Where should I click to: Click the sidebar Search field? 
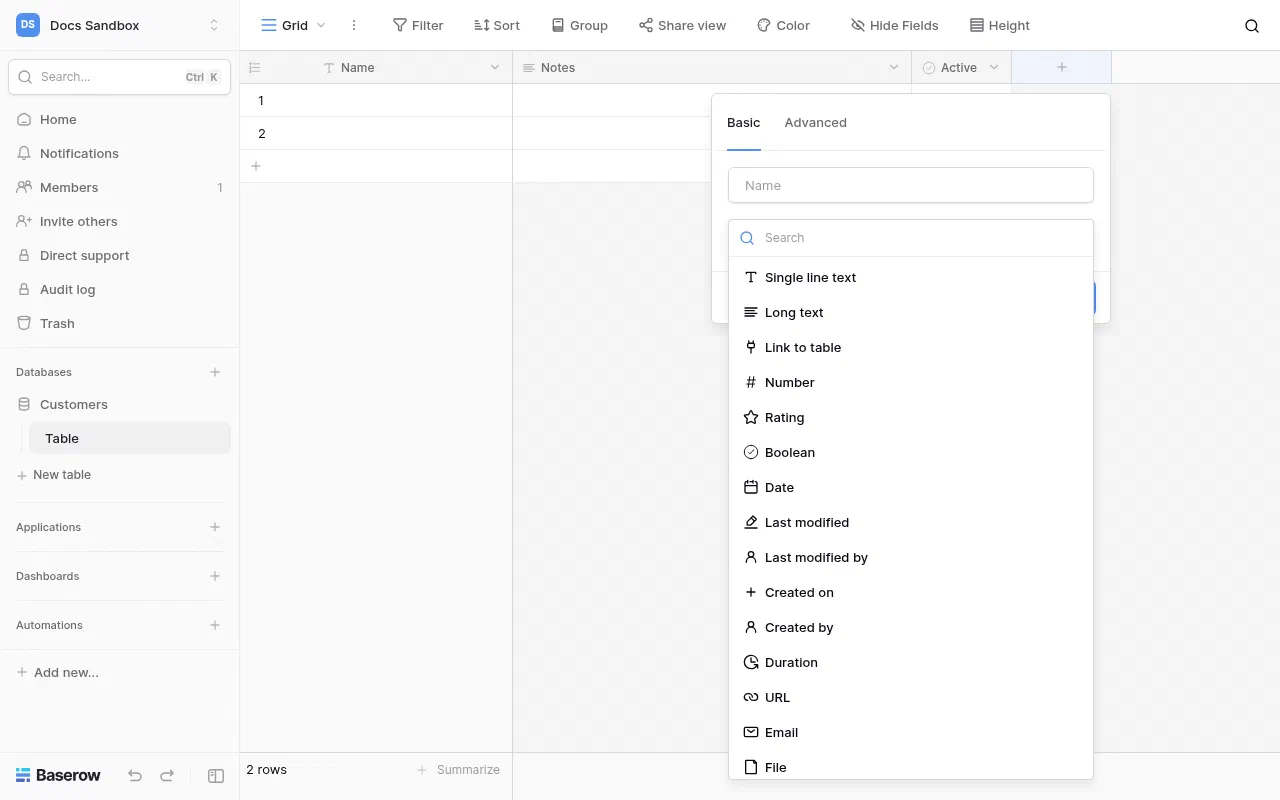[119, 77]
